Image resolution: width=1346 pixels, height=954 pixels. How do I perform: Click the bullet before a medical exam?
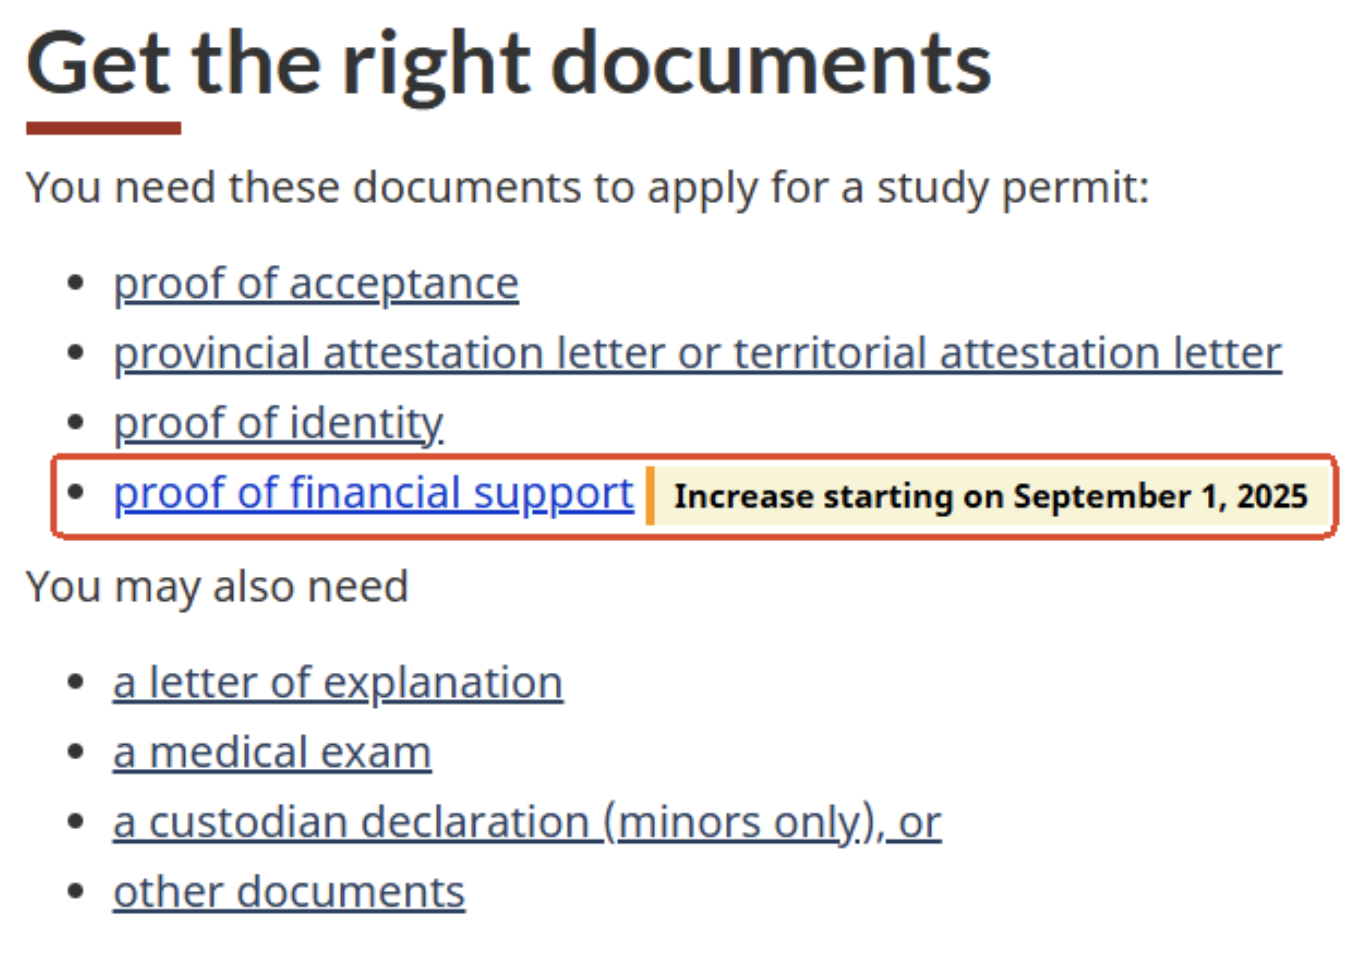[75, 752]
